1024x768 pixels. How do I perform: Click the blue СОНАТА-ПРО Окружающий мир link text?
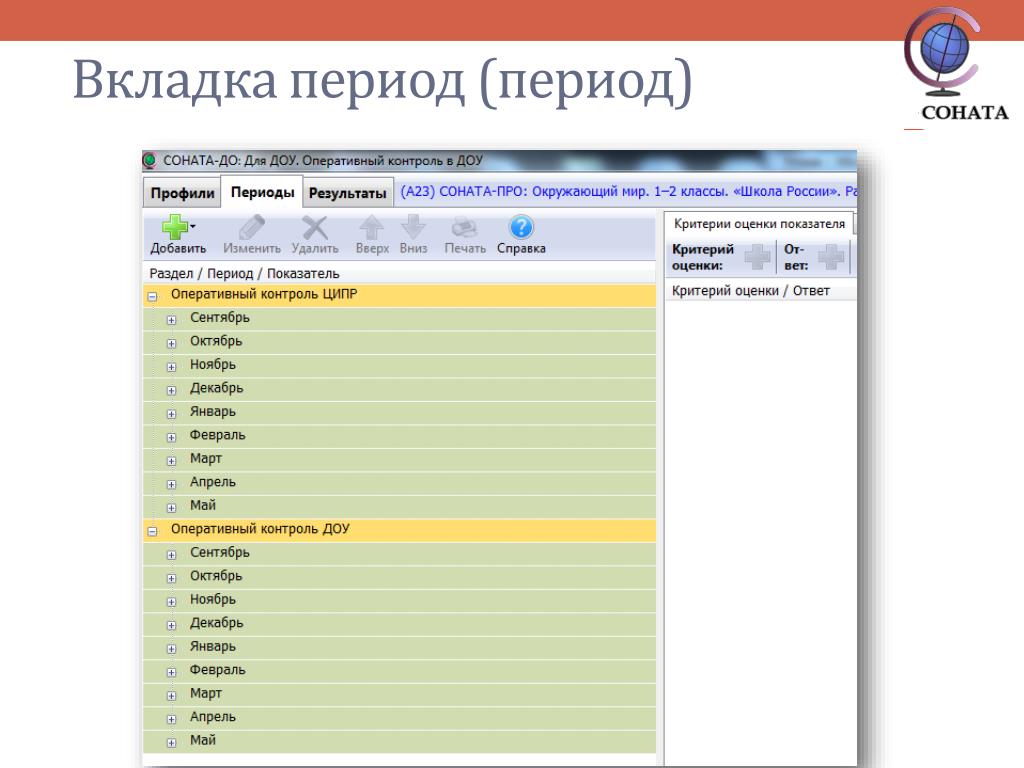[628, 192]
